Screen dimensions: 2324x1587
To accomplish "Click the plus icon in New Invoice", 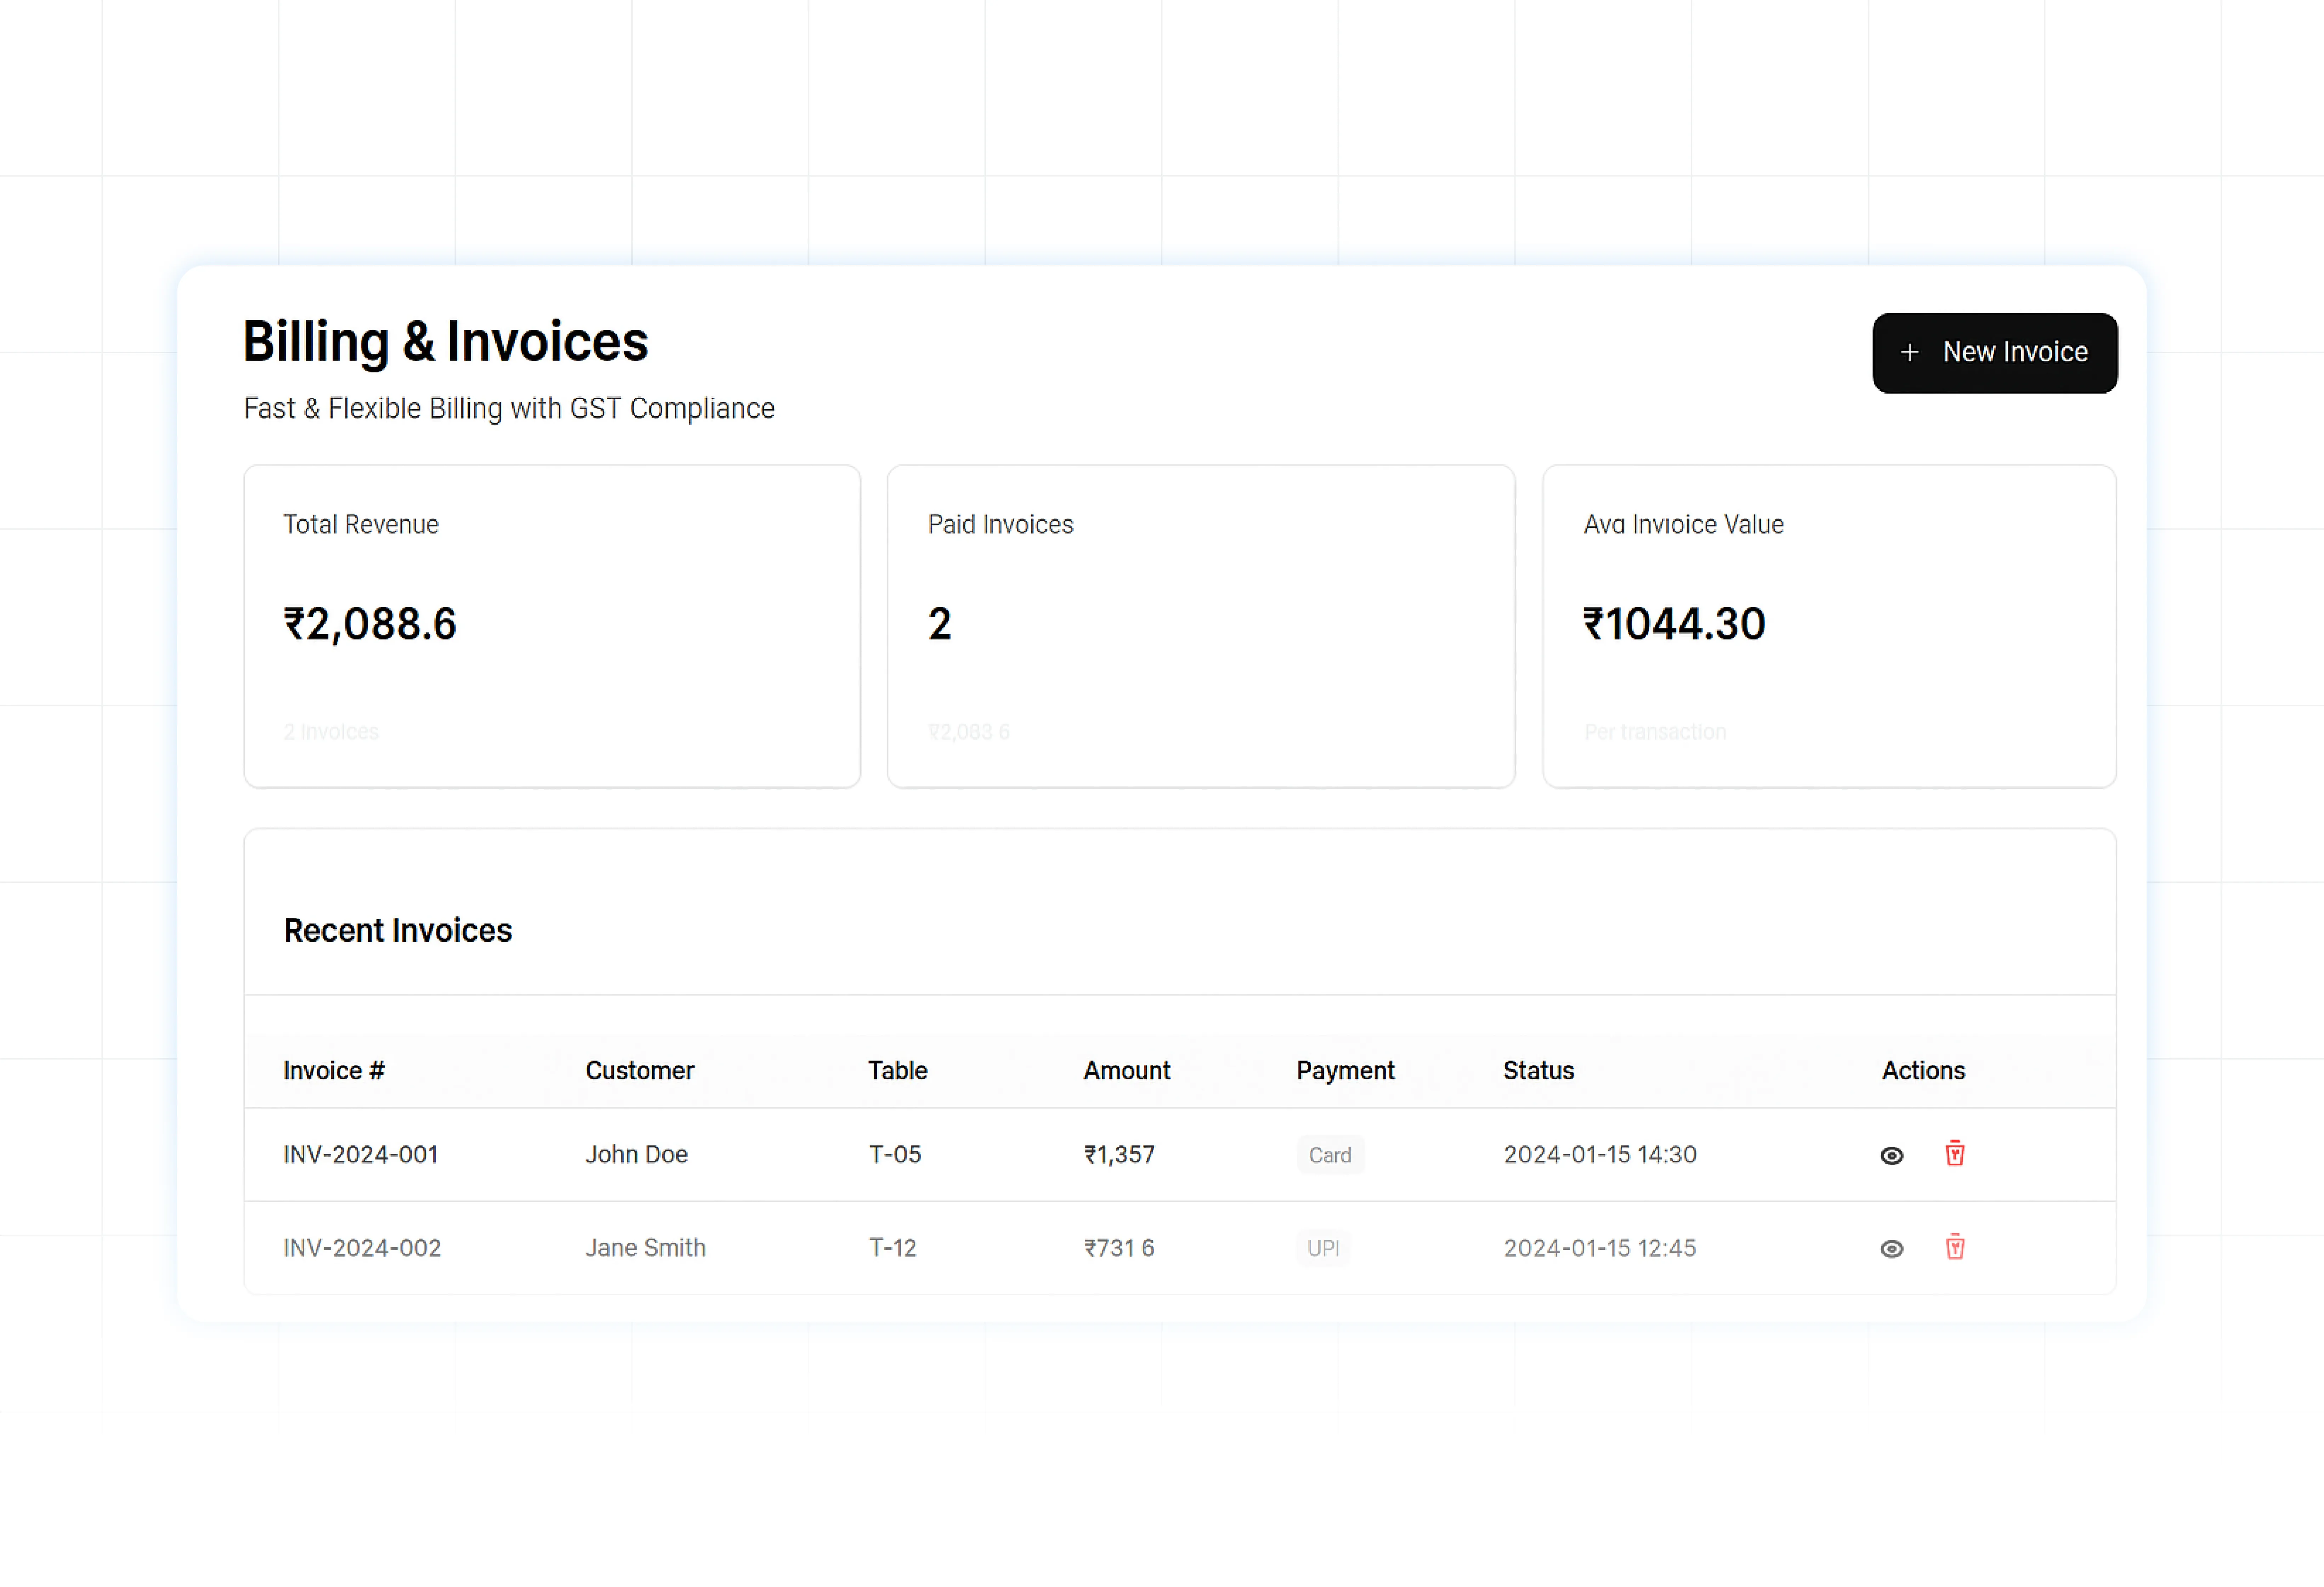I will point(1909,353).
